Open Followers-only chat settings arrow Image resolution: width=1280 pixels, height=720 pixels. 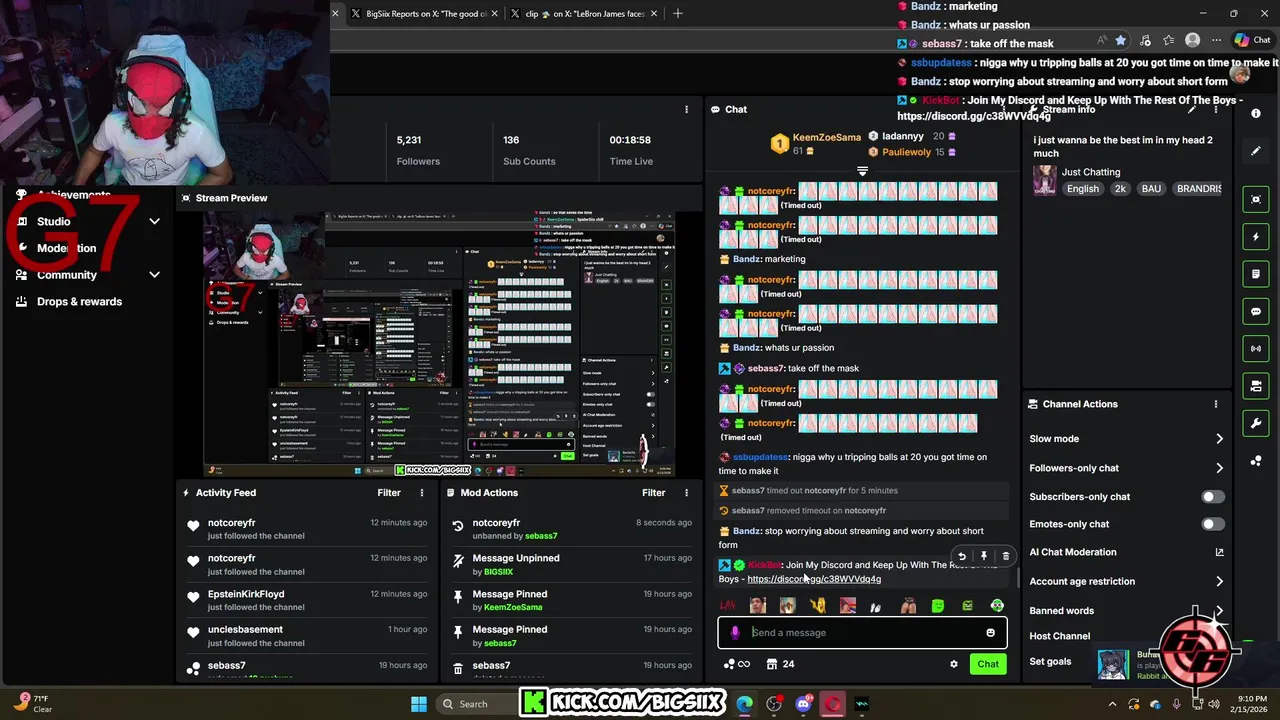point(1219,468)
